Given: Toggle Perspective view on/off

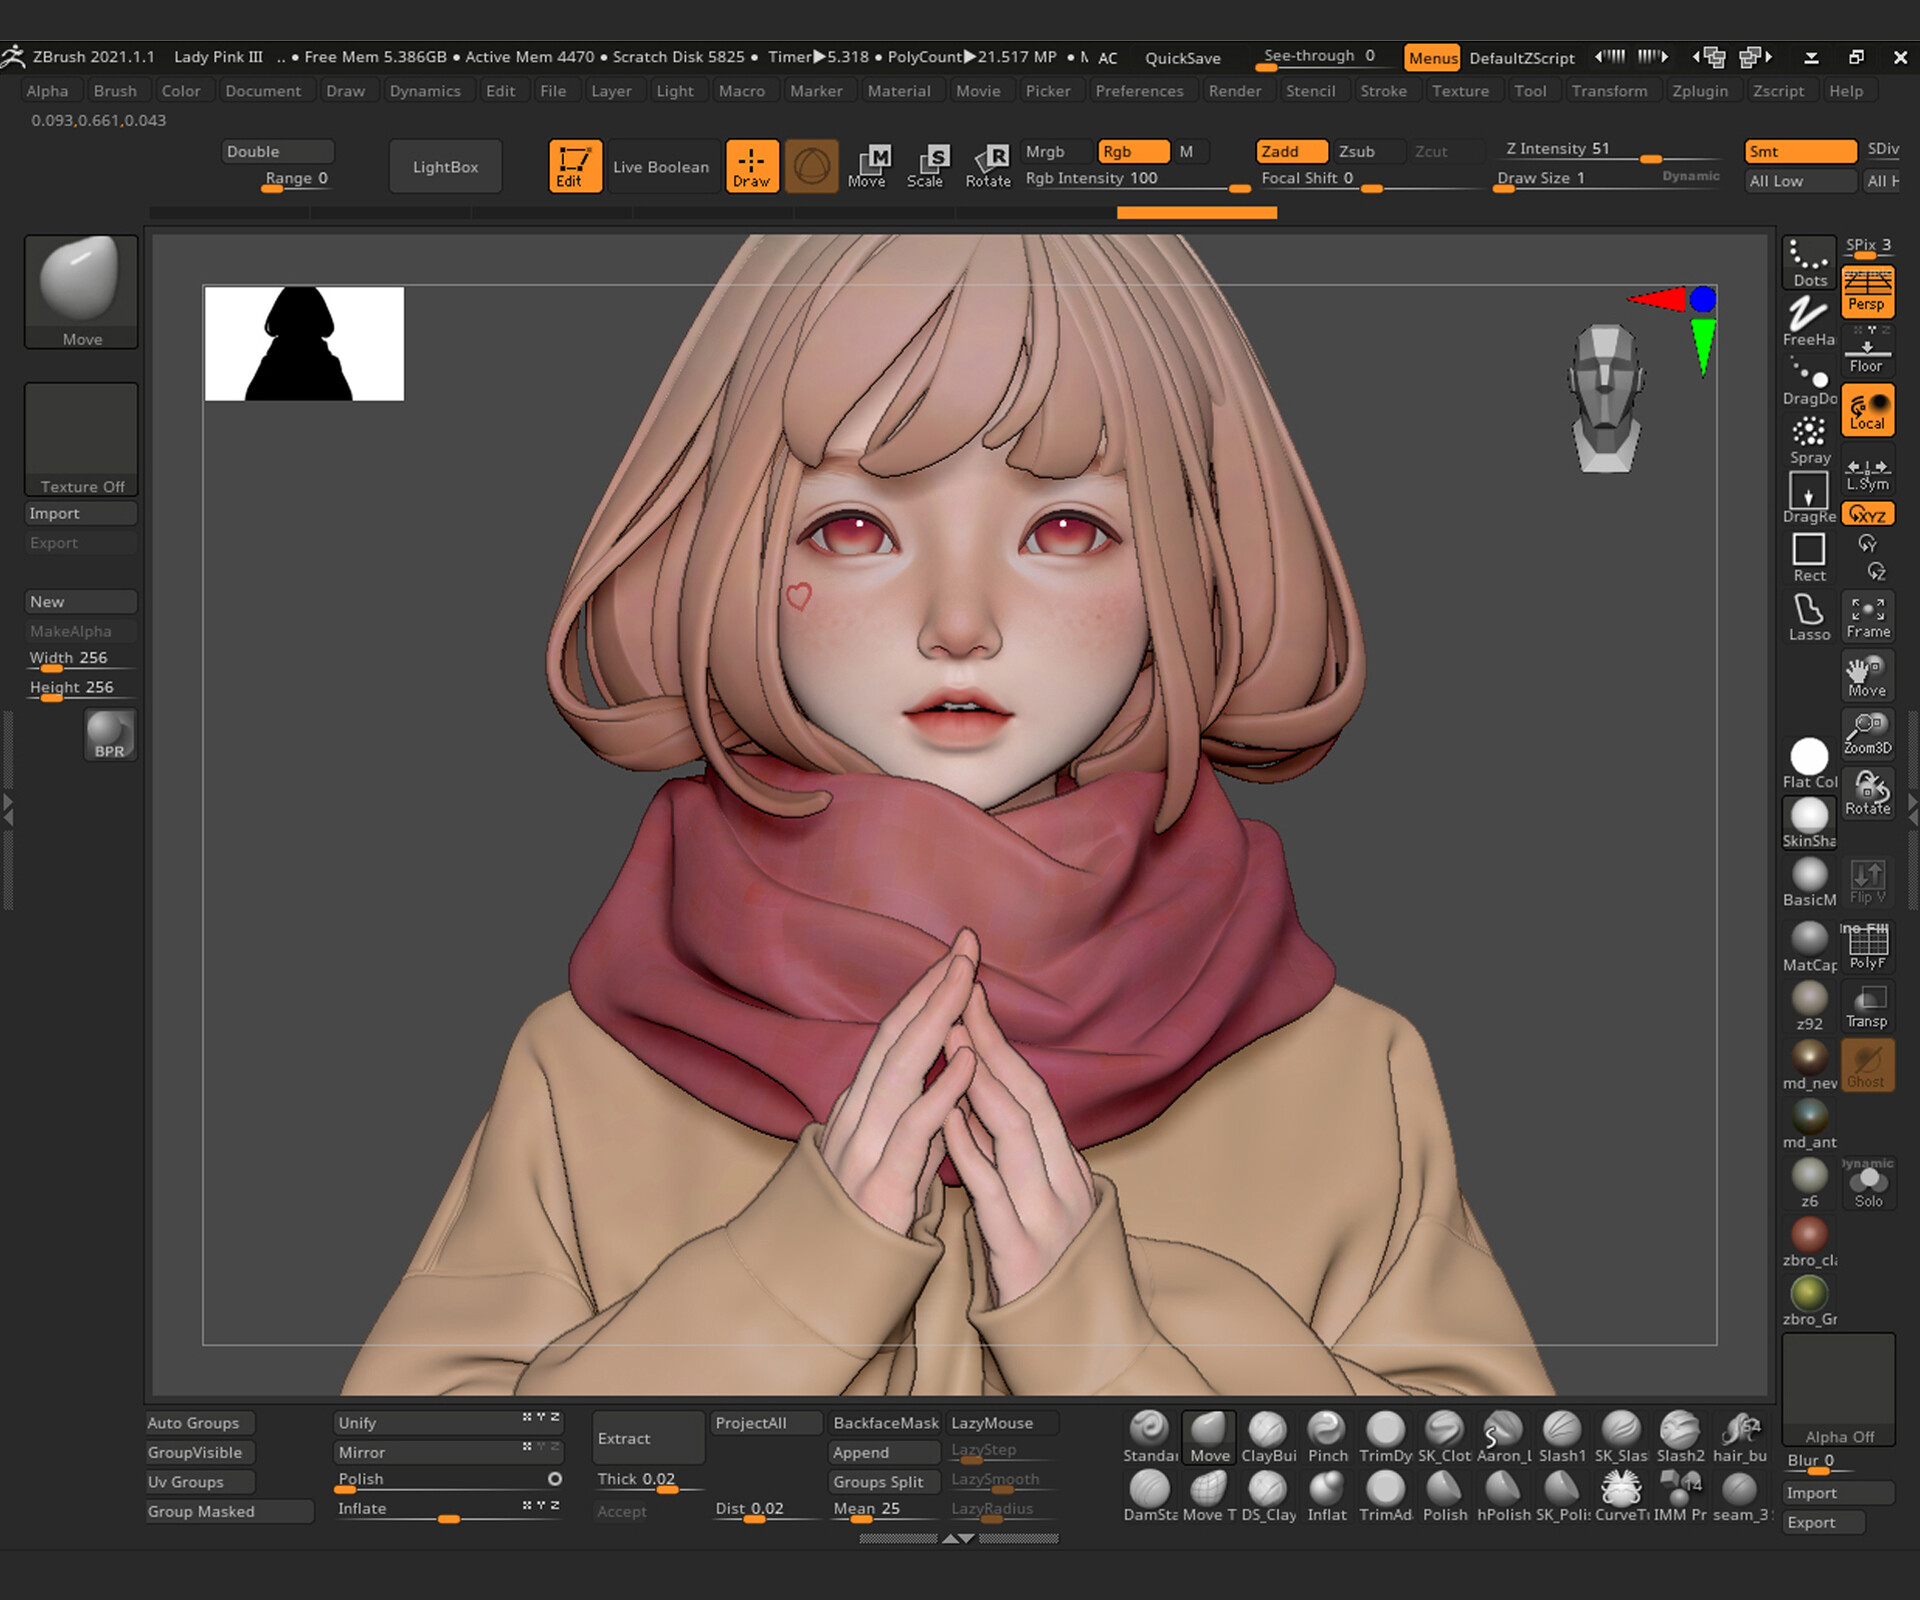Looking at the screenshot, I should [1868, 292].
